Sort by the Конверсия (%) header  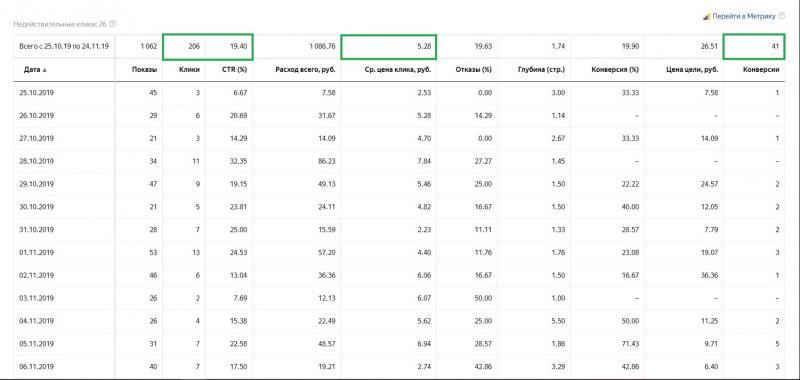pyautogui.click(x=615, y=70)
